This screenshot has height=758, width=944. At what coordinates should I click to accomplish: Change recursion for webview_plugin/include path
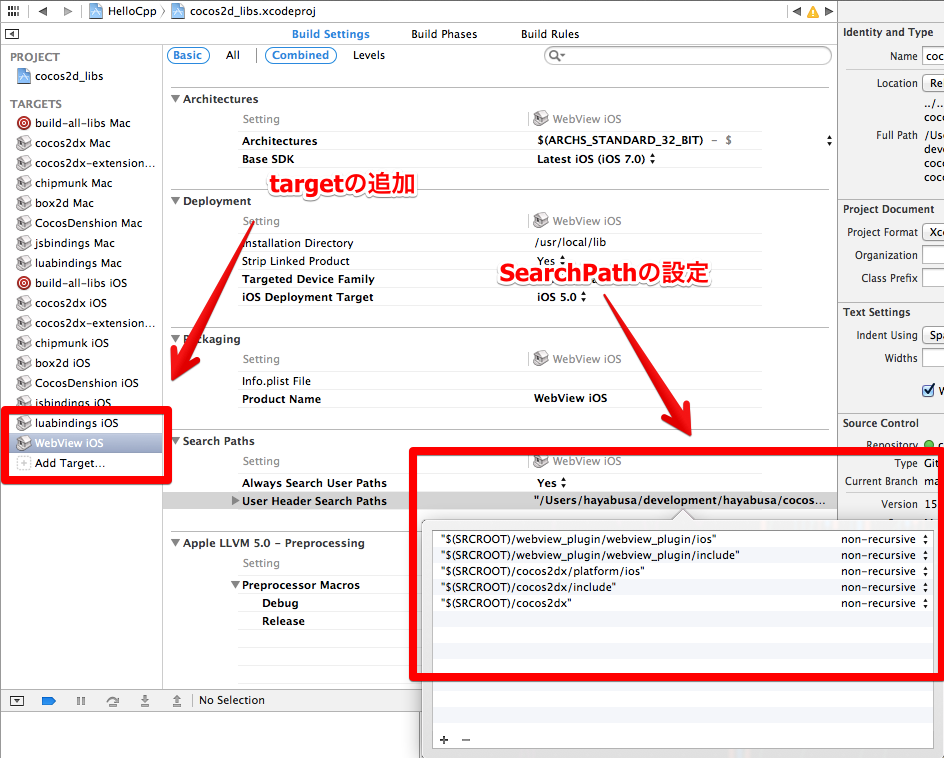point(884,555)
